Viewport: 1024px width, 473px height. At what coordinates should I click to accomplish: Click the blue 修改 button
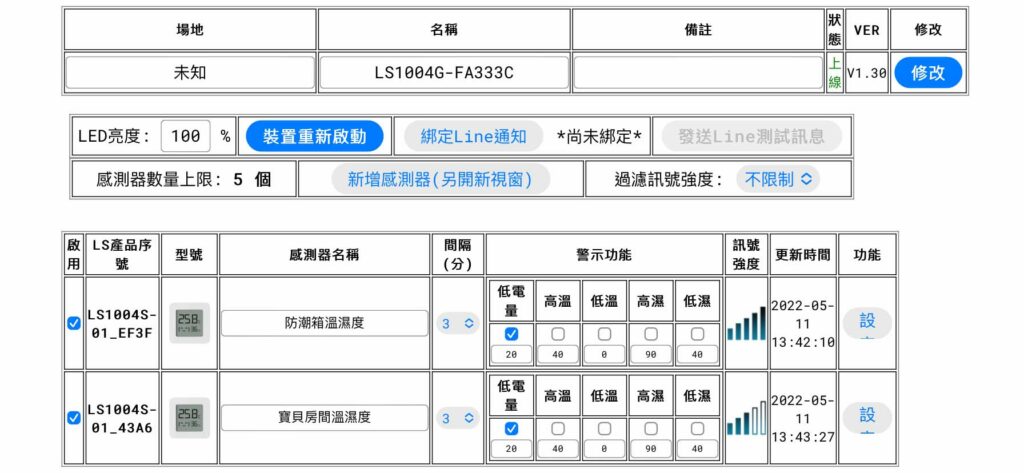pos(927,72)
